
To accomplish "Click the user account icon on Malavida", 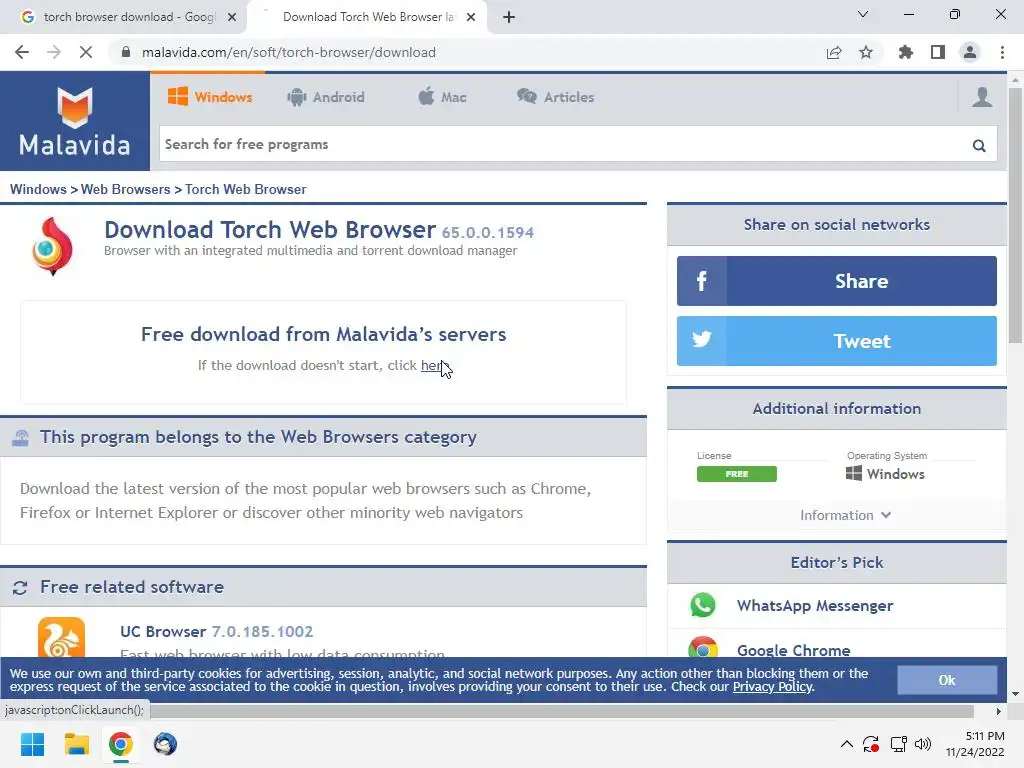I will tap(982, 97).
